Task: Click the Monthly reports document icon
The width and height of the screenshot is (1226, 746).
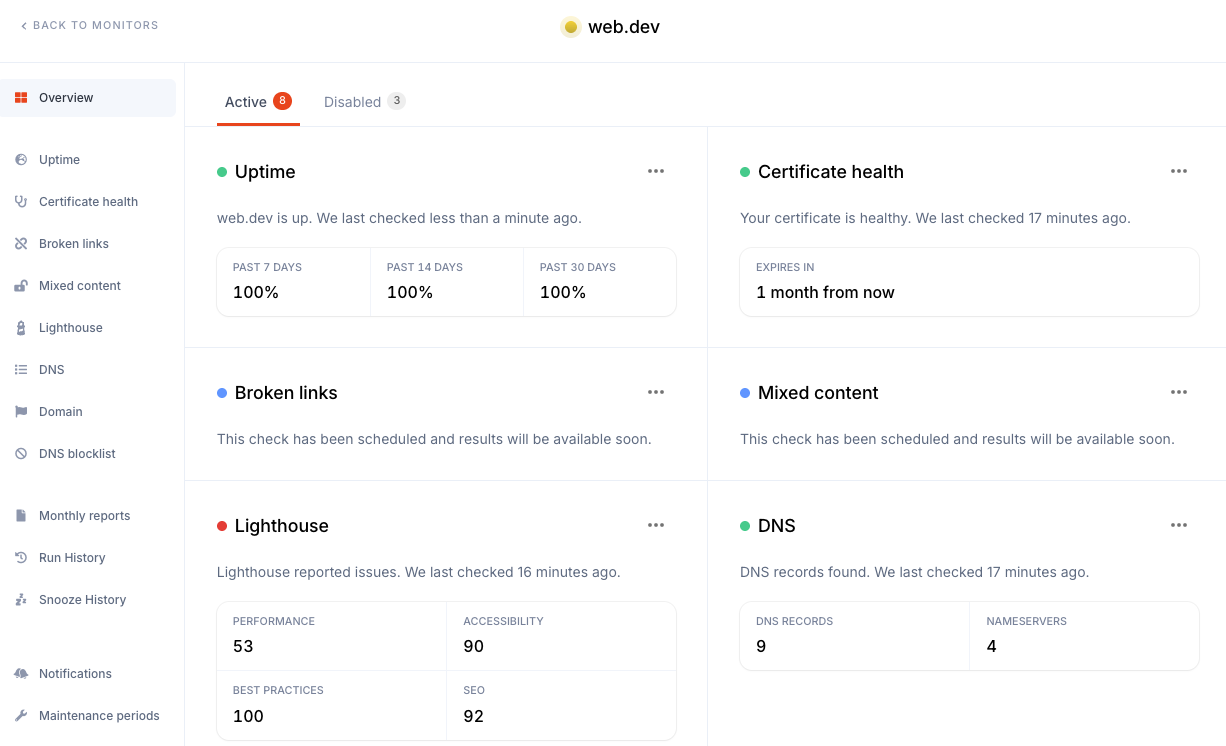Action: (21, 516)
